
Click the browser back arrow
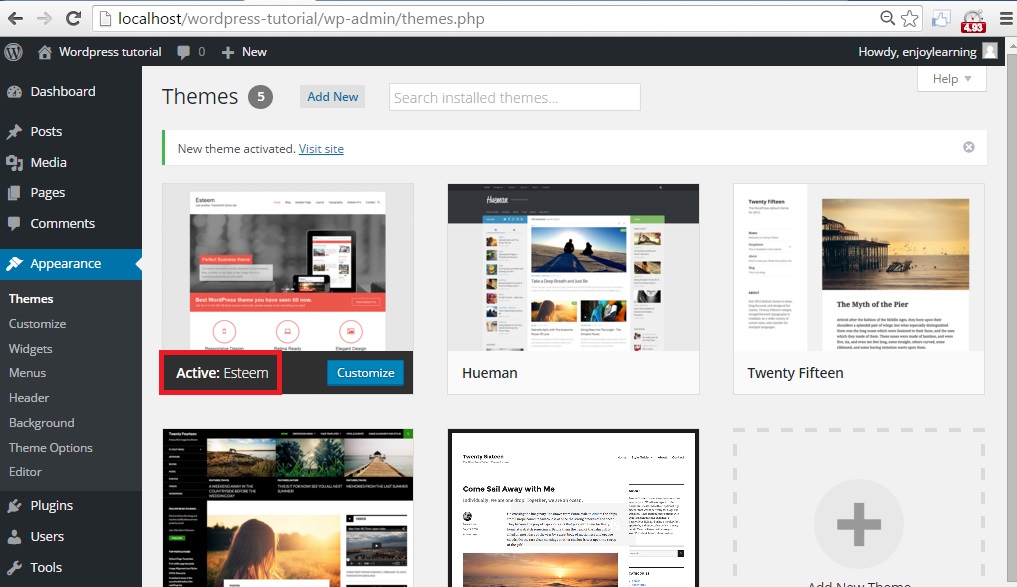click(x=16, y=18)
